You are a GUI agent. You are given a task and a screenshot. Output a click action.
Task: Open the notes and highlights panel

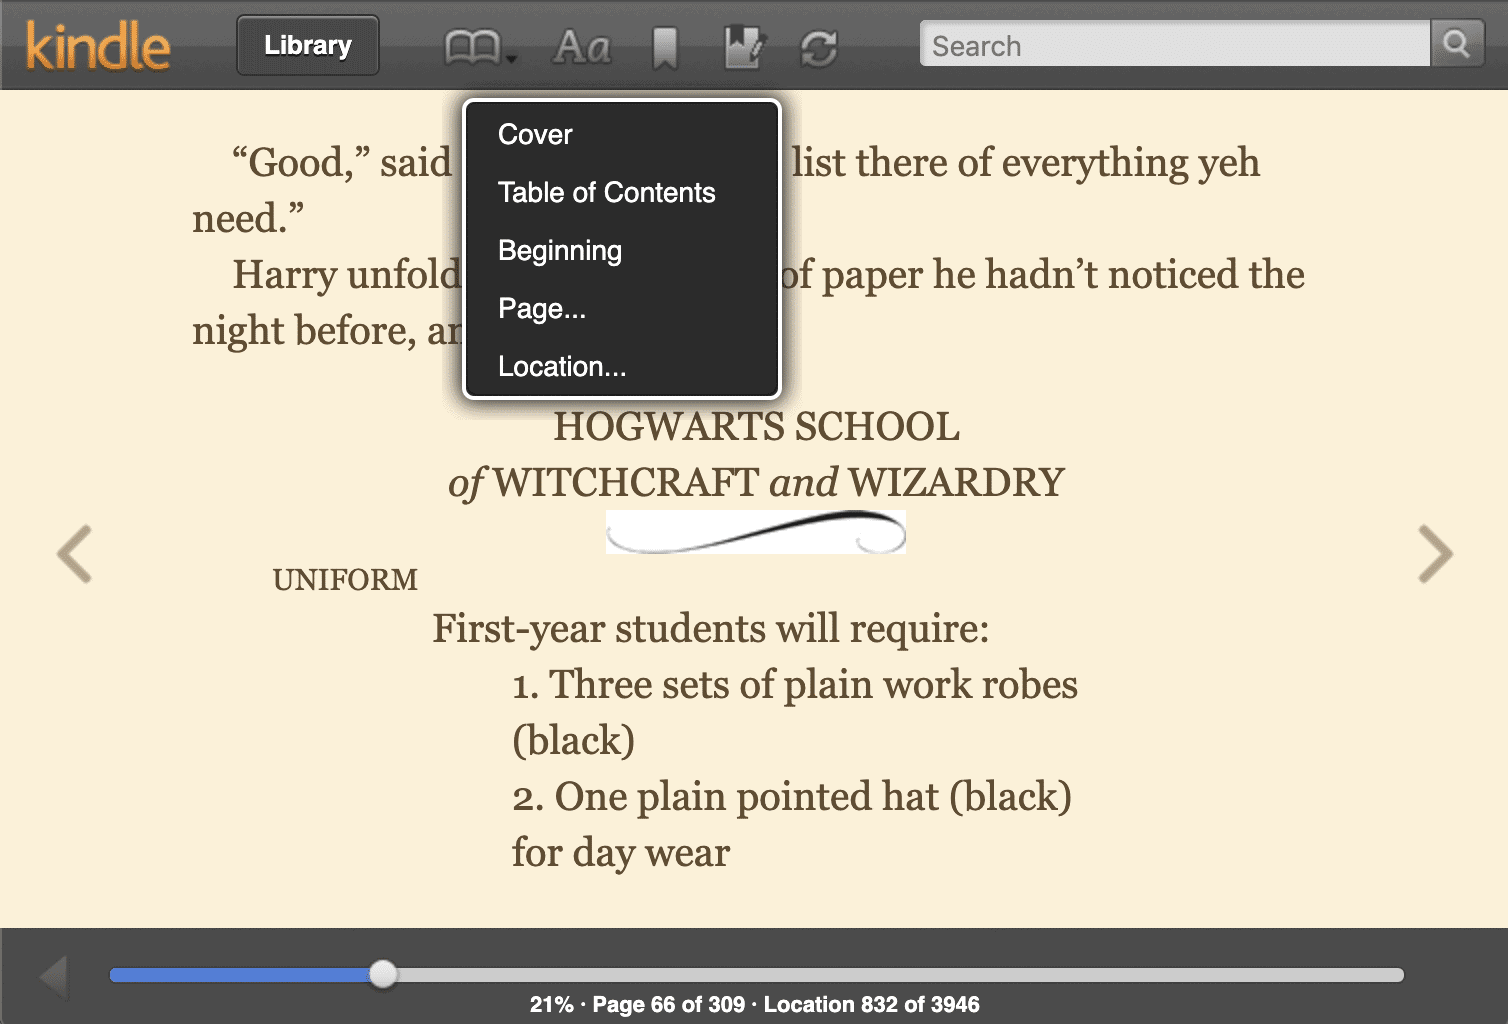pos(741,45)
